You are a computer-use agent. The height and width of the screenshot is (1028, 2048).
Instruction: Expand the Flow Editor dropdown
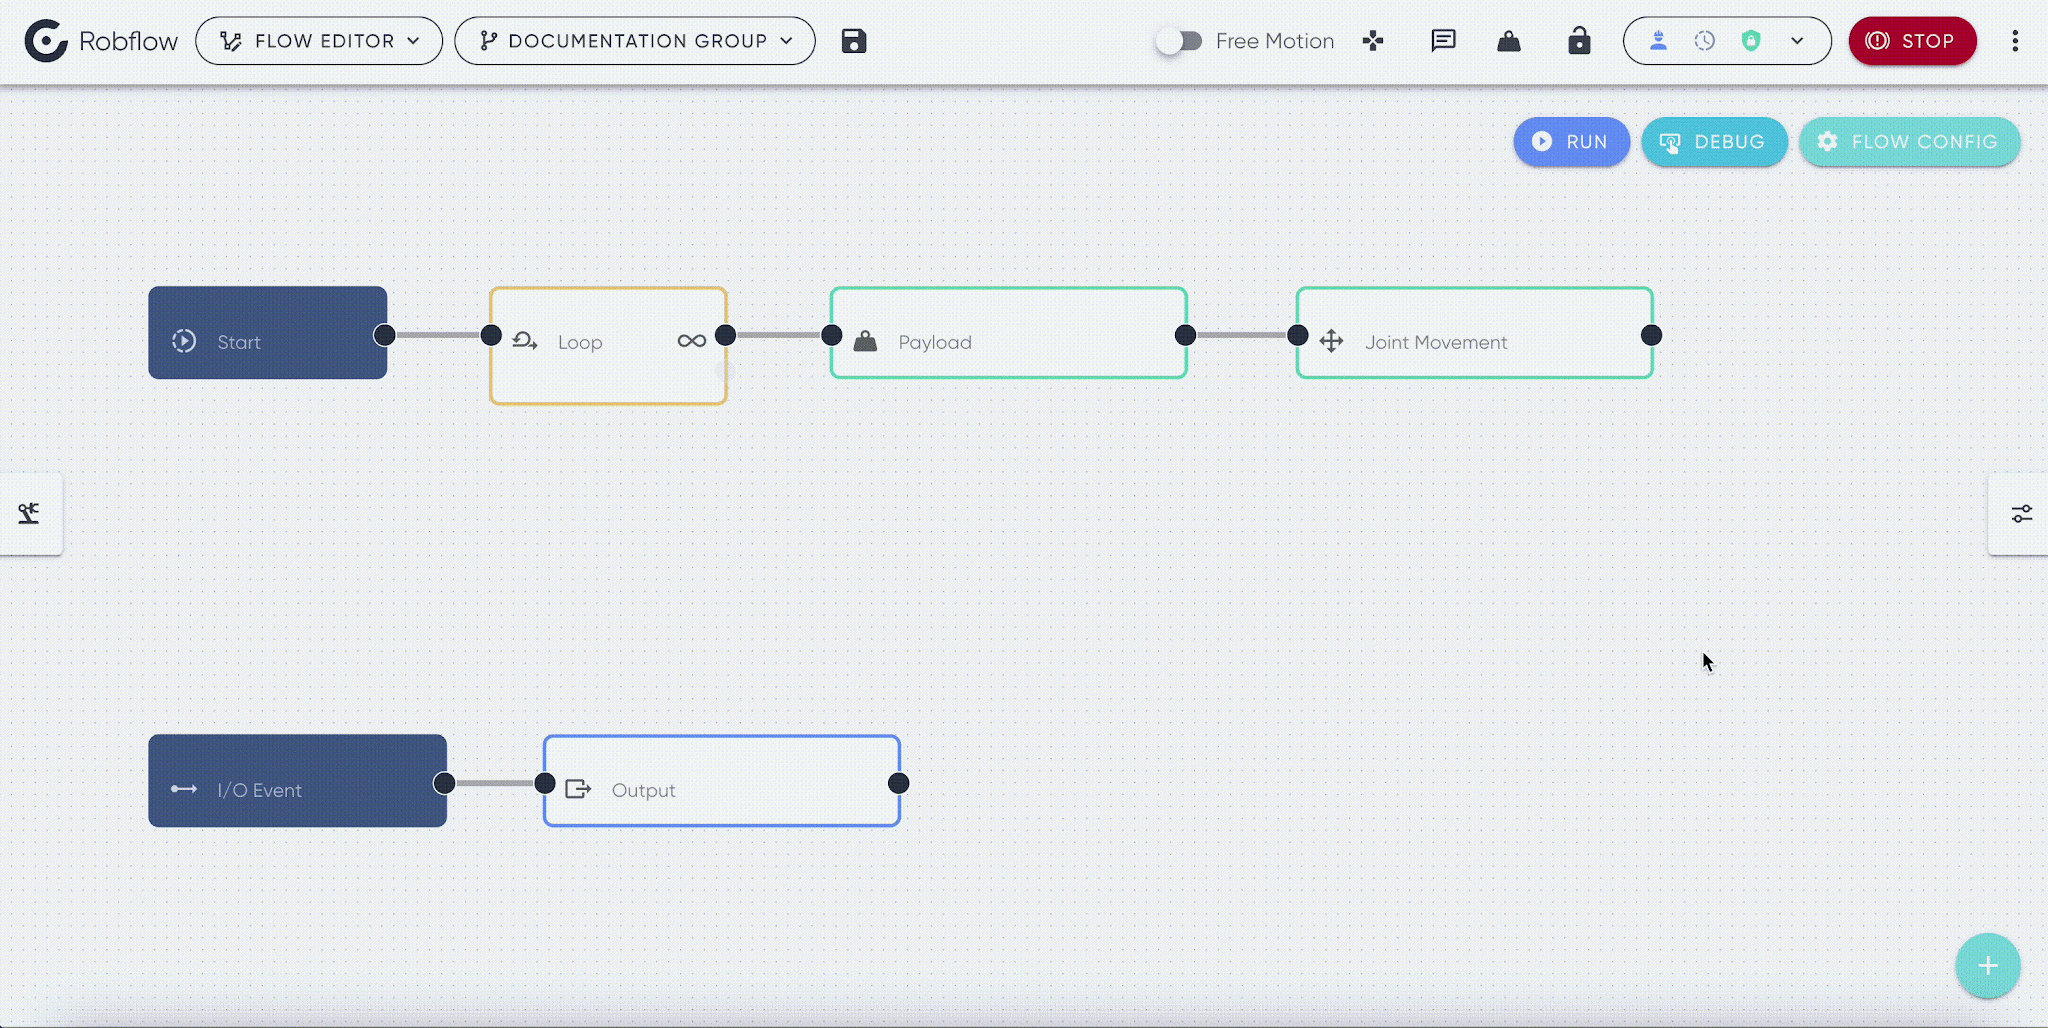[319, 41]
